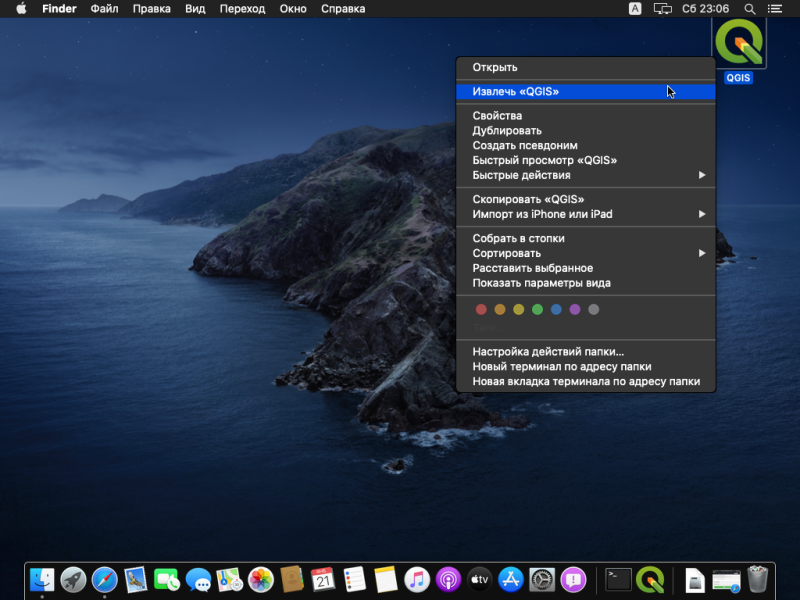
Task: Select Скопировать «QGIS» menu entry
Action: pos(586,199)
